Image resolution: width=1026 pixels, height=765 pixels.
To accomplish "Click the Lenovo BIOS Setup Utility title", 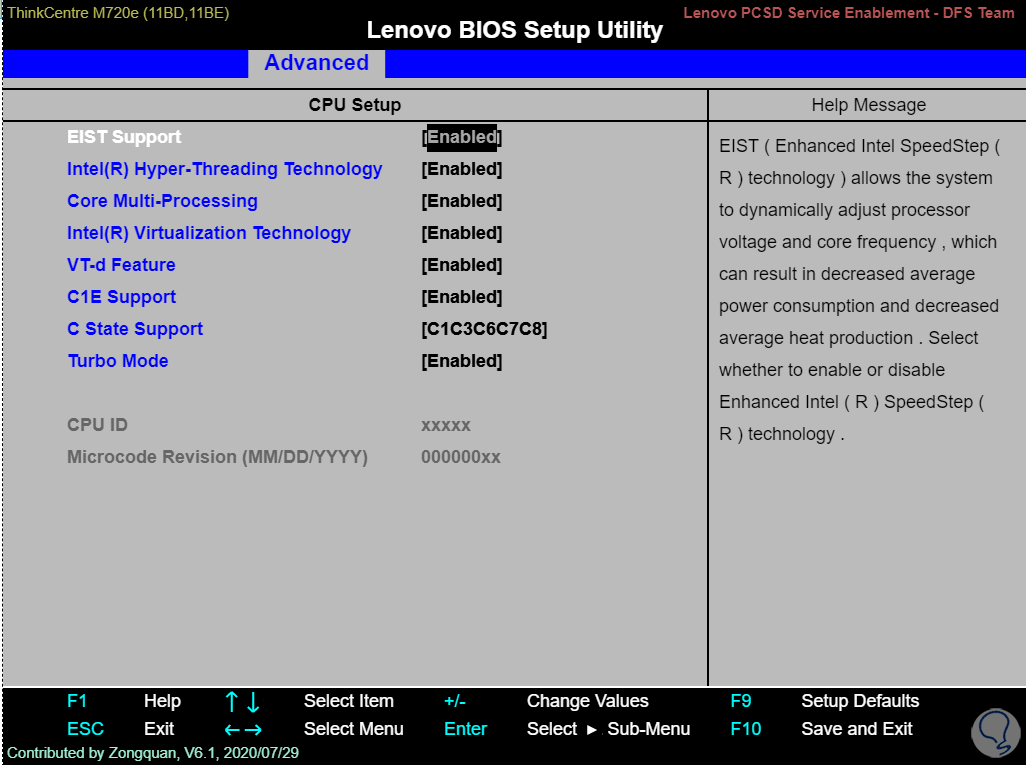I will coord(514,30).
